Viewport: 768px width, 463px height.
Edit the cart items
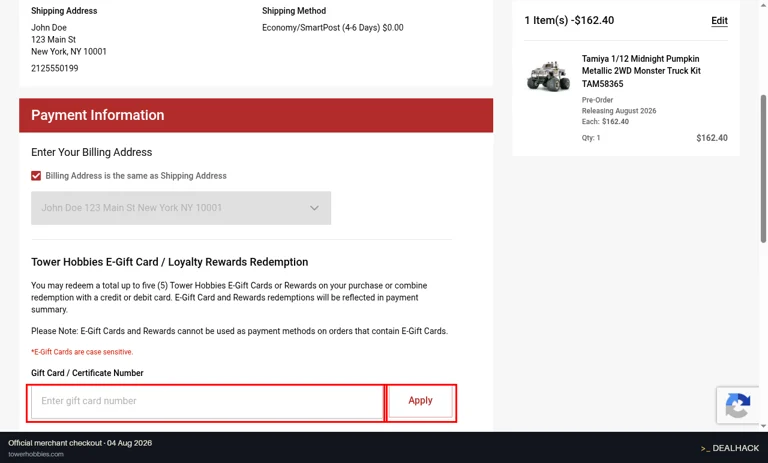[x=719, y=21]
